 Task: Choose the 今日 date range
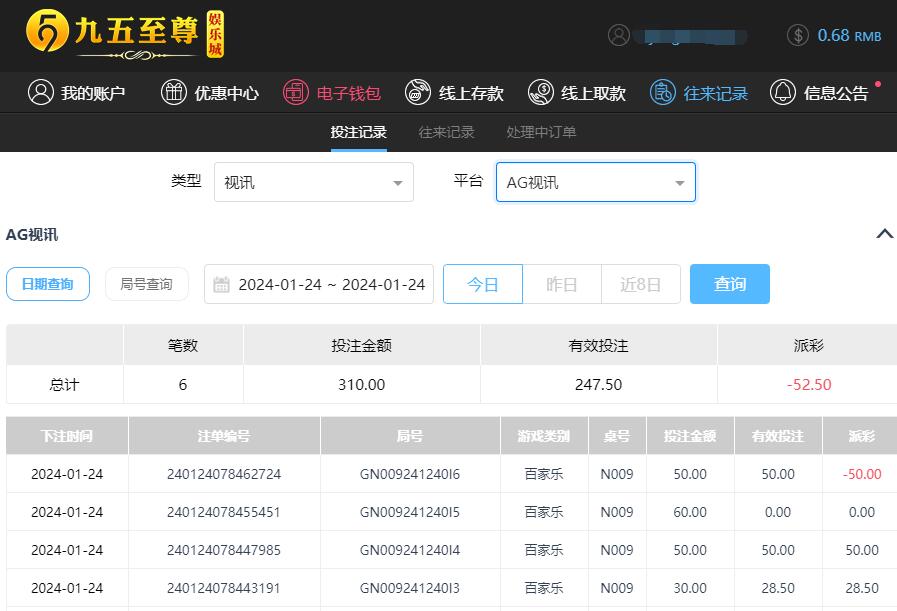pos(483,284)
